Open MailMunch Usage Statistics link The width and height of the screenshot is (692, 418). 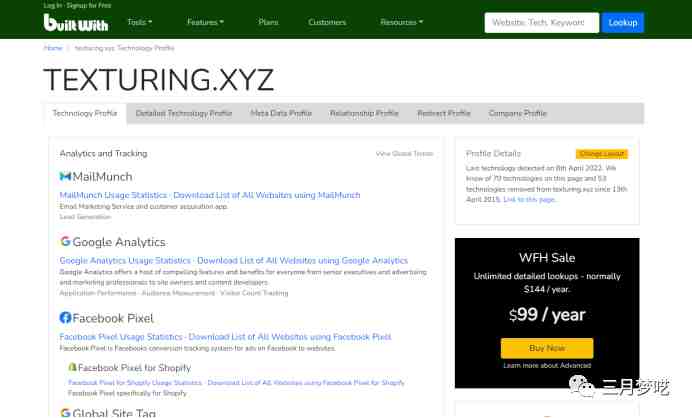[x=113, y=195]
